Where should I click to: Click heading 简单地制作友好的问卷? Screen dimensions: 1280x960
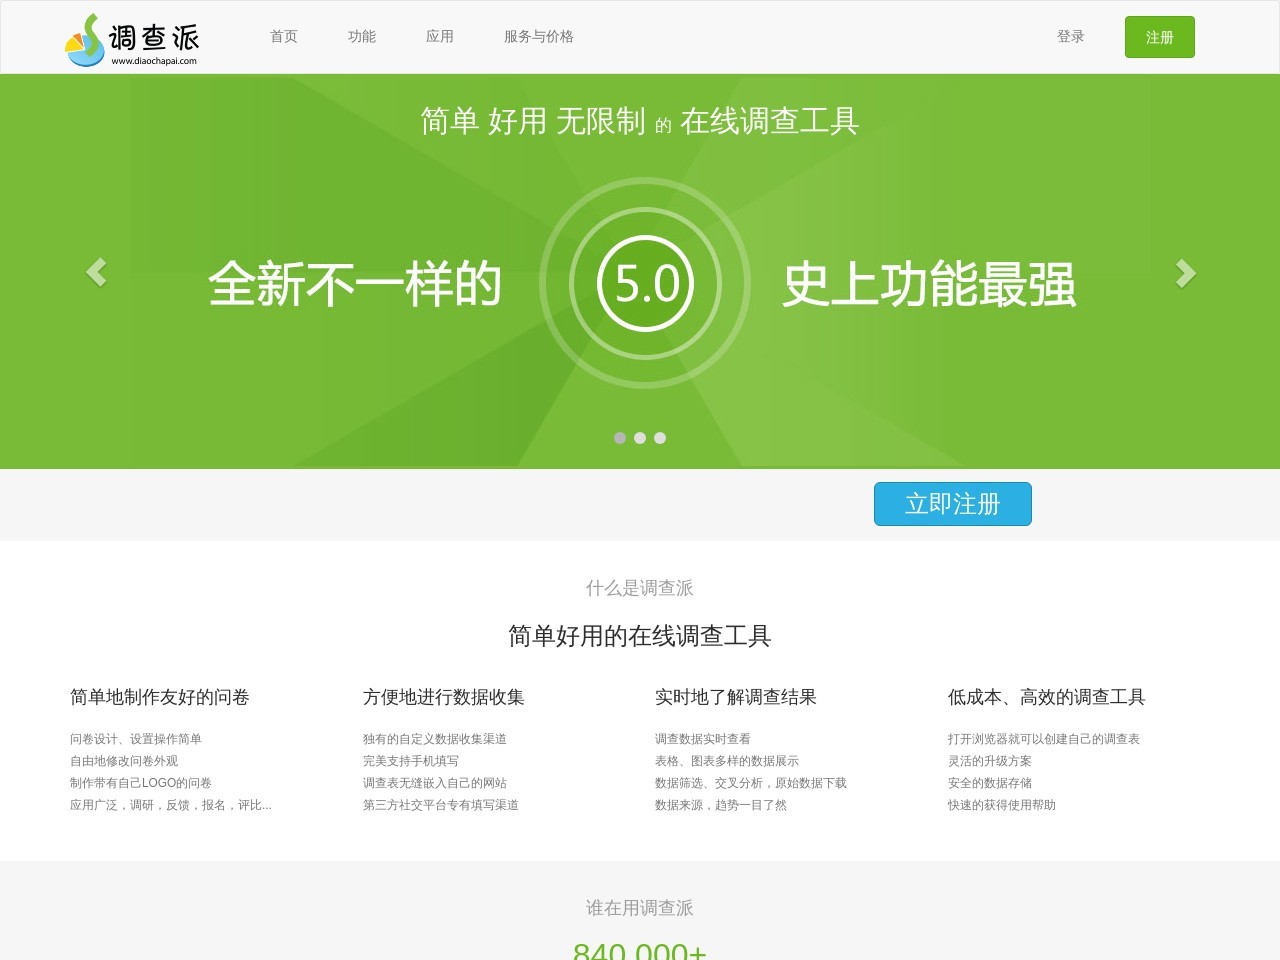coord(160,697)
